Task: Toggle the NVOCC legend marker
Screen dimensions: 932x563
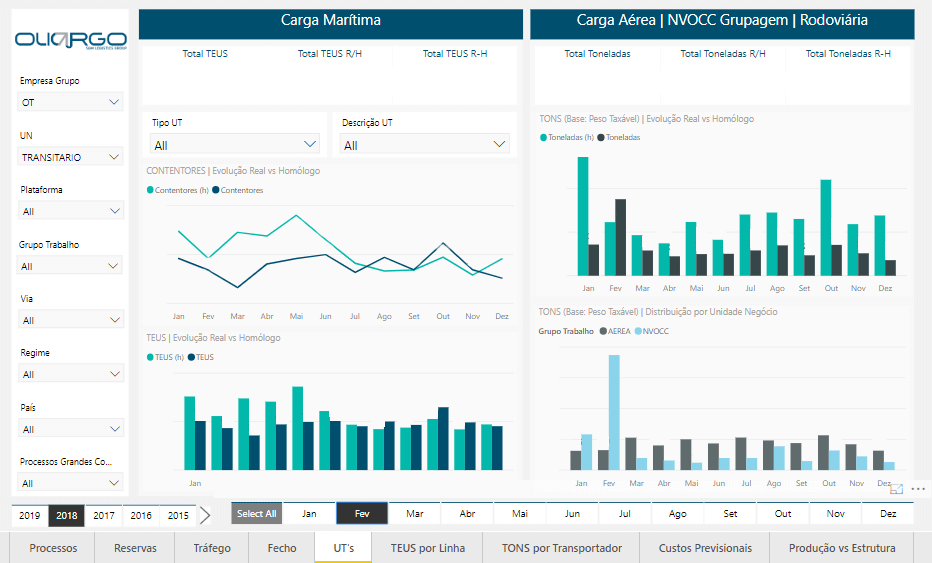Action: (637, 331)
